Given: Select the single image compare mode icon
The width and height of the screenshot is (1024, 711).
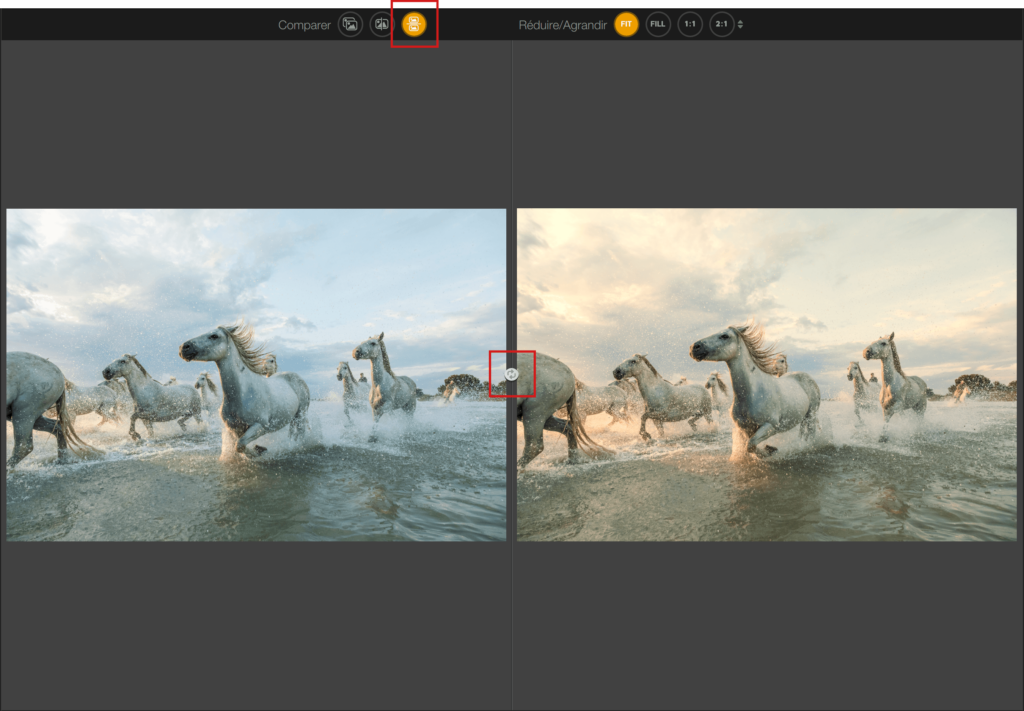Looking at the screenshot, I should 350,25.
